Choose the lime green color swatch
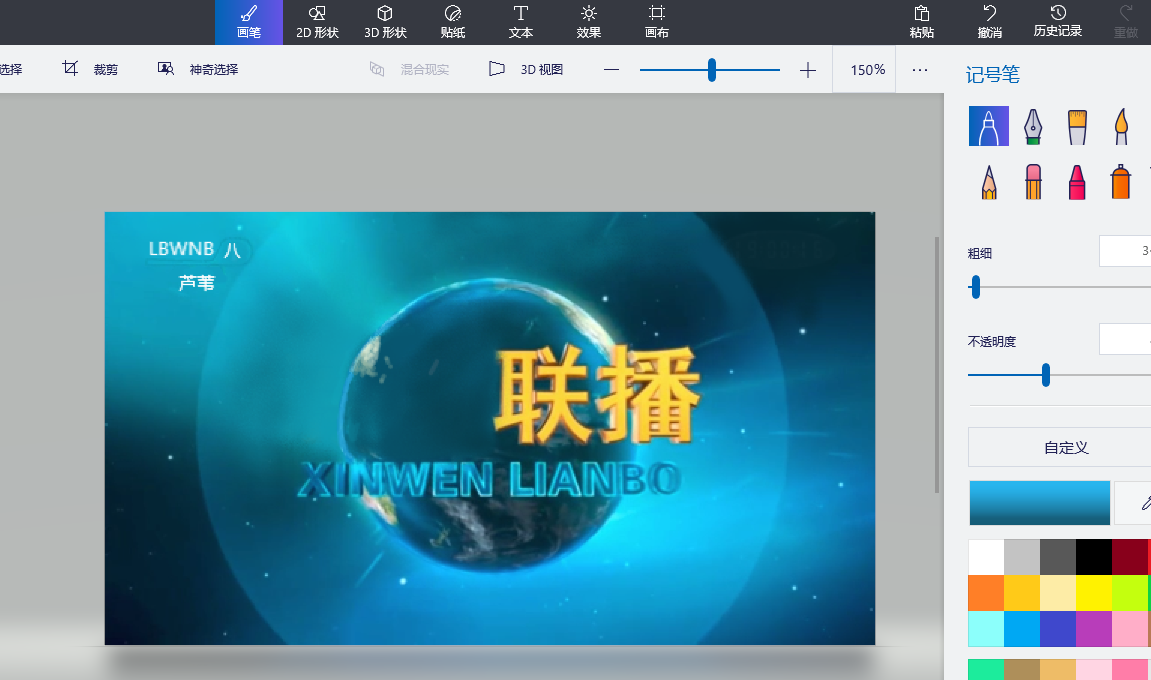 tap(1130, 593)
